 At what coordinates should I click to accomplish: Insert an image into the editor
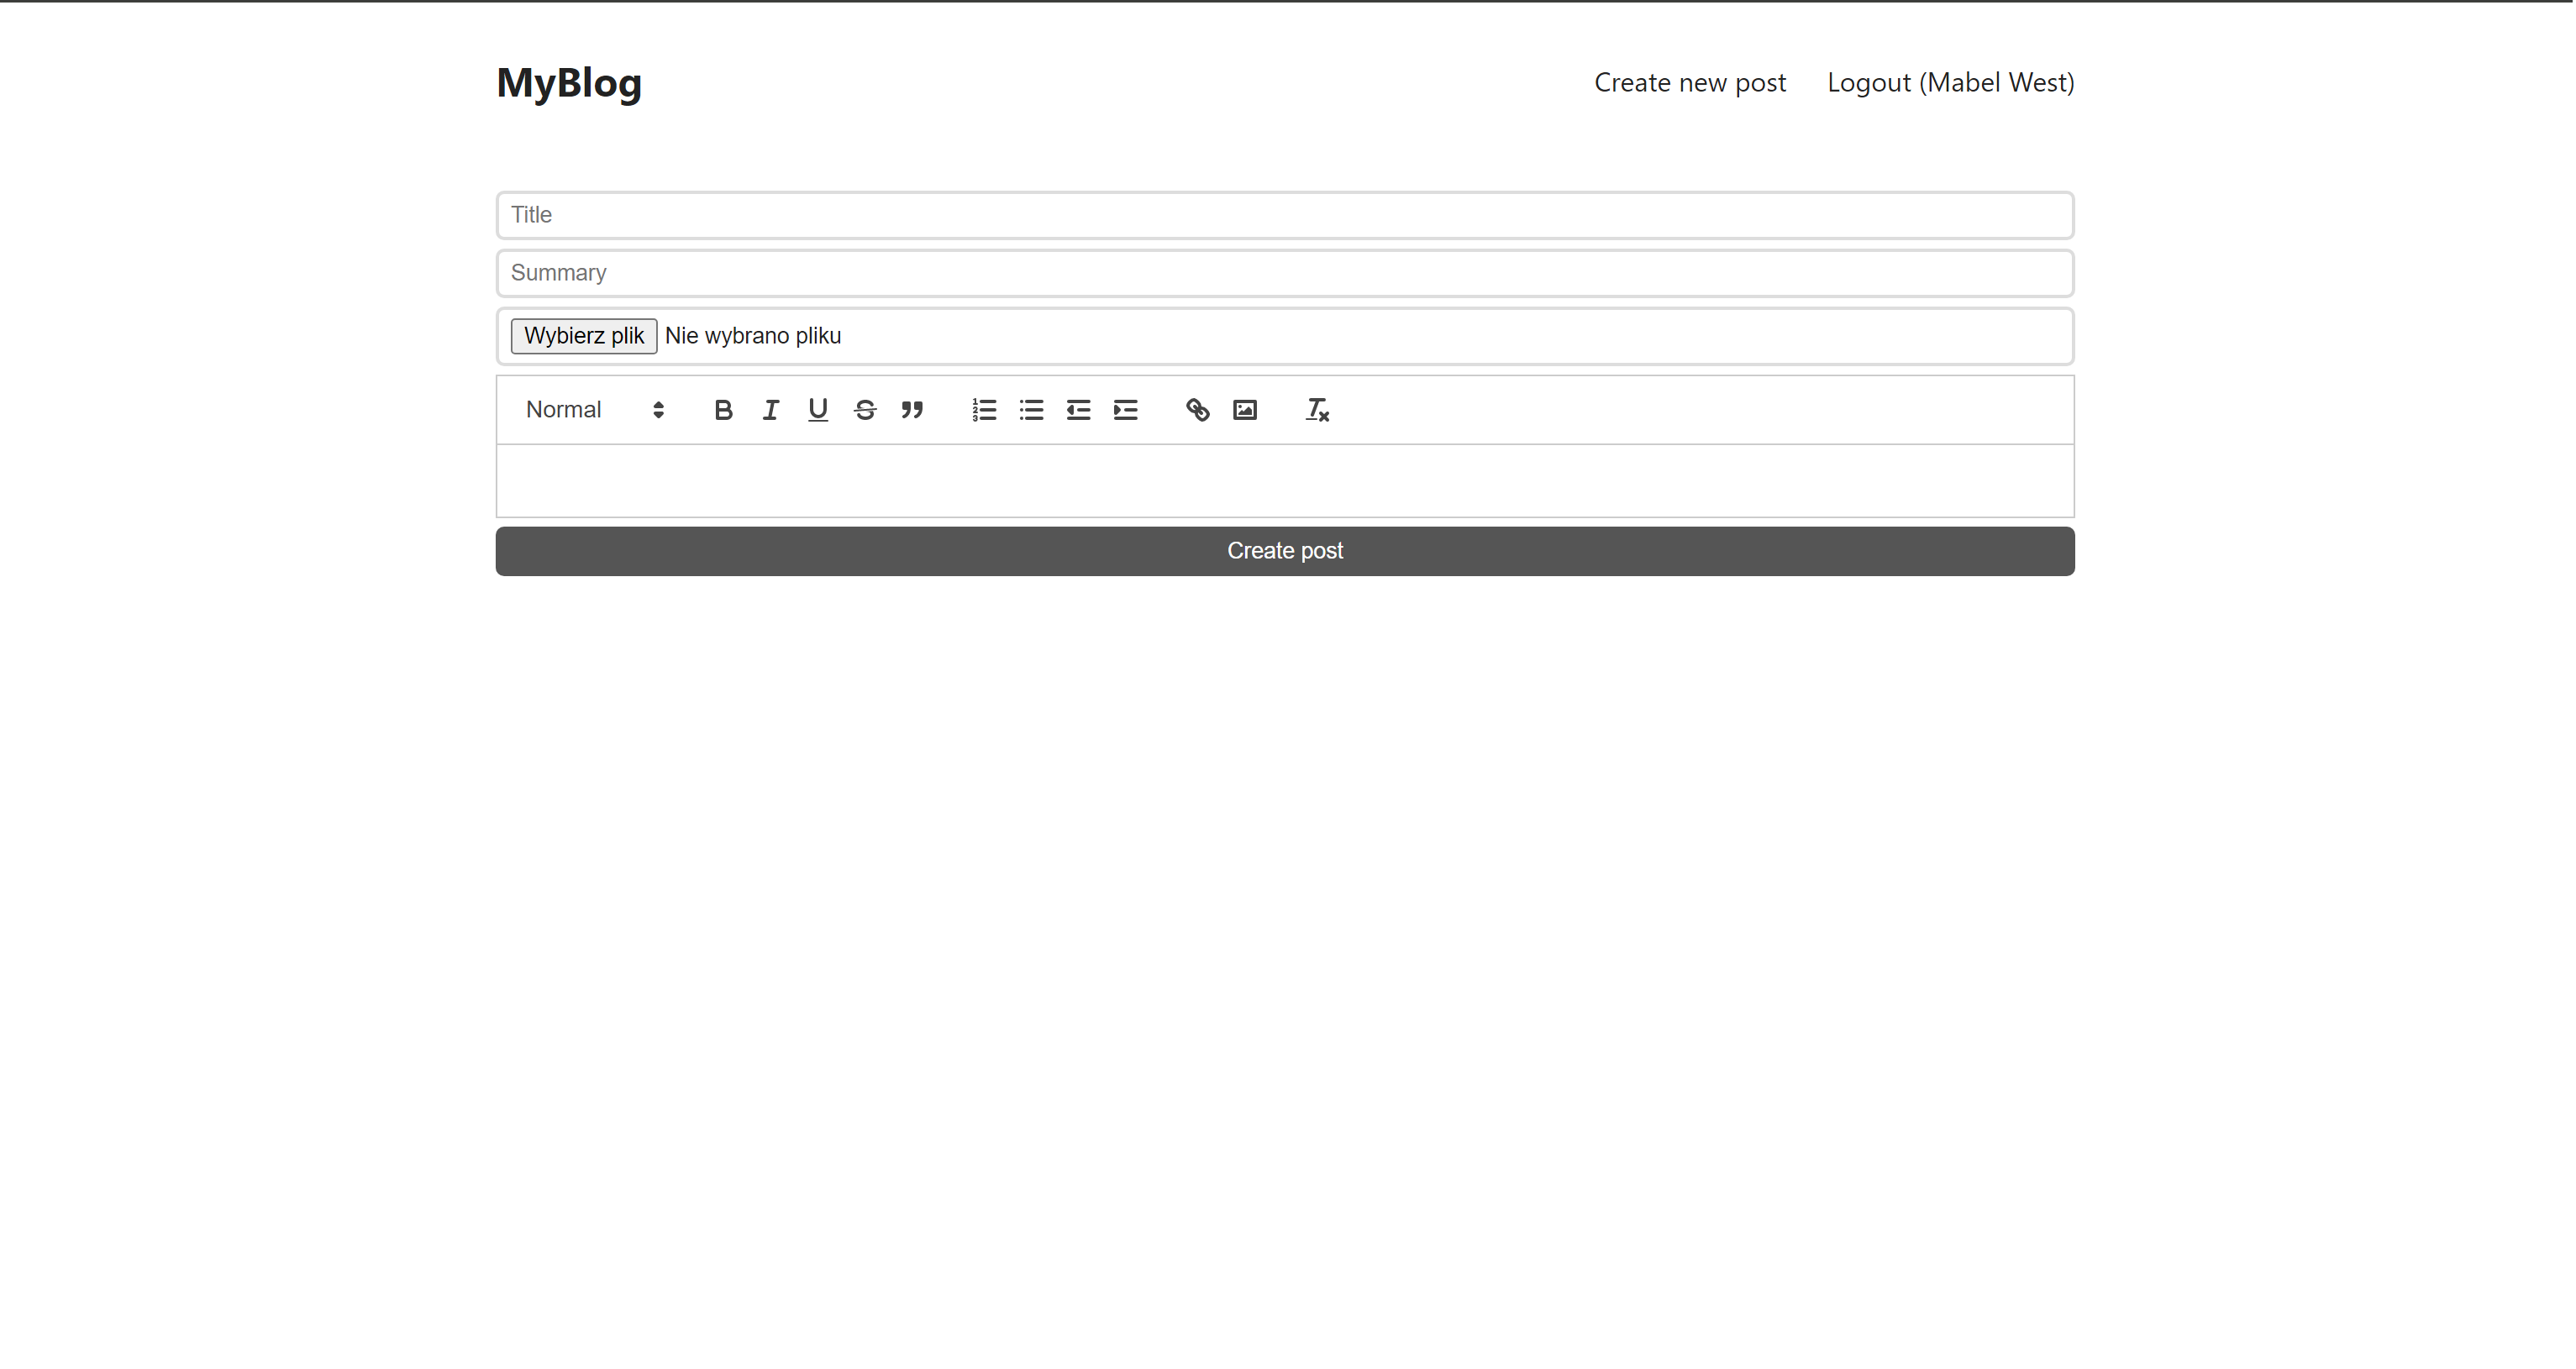coord(1244,410)
